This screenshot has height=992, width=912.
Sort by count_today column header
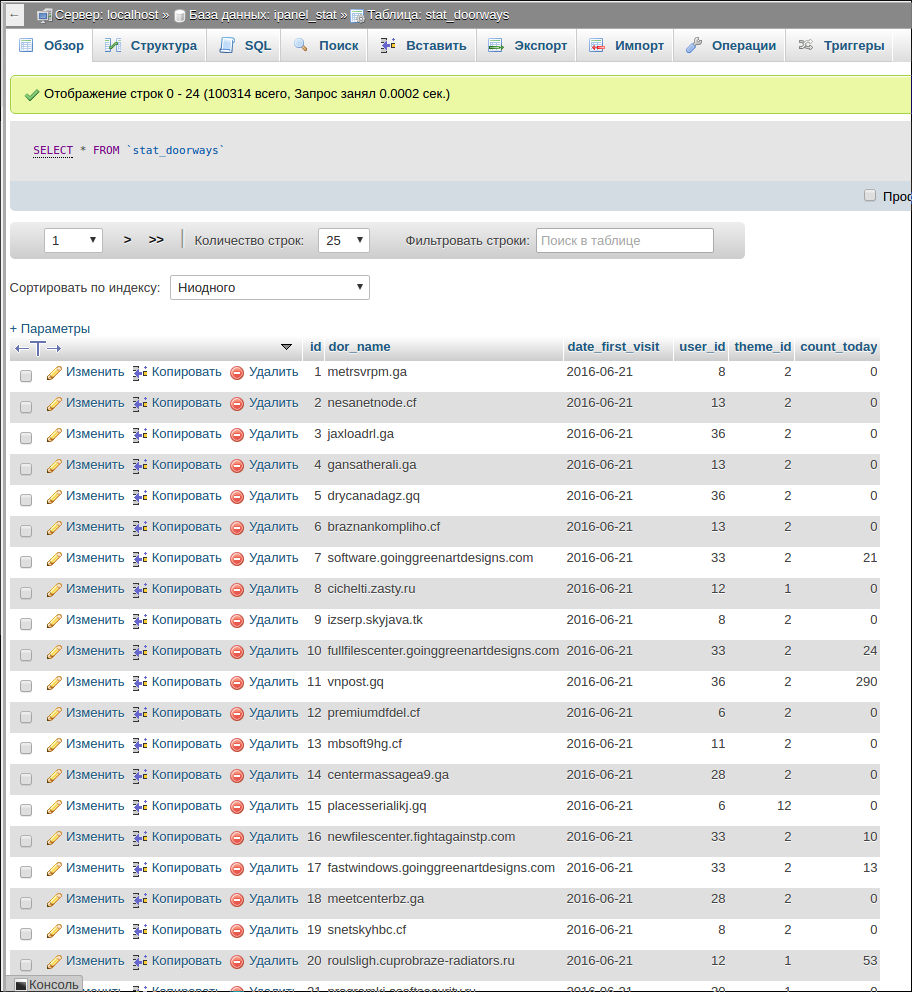(839, 347)
